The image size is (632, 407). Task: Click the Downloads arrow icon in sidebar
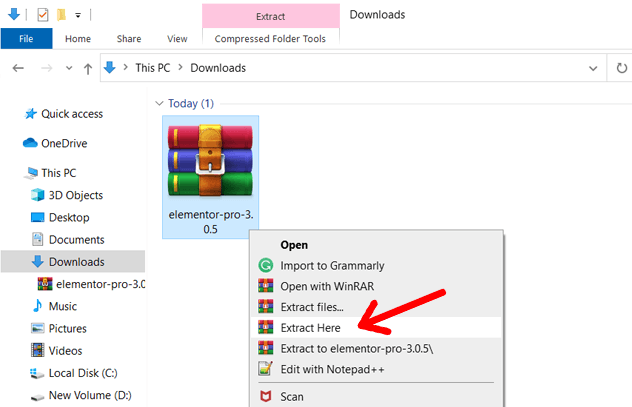click(x=37, y=262)
